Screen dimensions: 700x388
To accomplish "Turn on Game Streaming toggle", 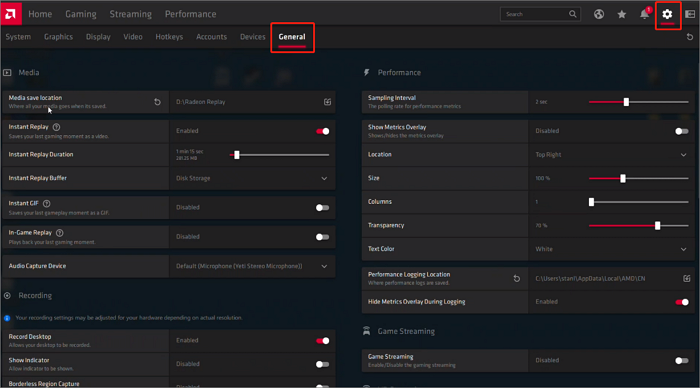I will coord(681,360).
